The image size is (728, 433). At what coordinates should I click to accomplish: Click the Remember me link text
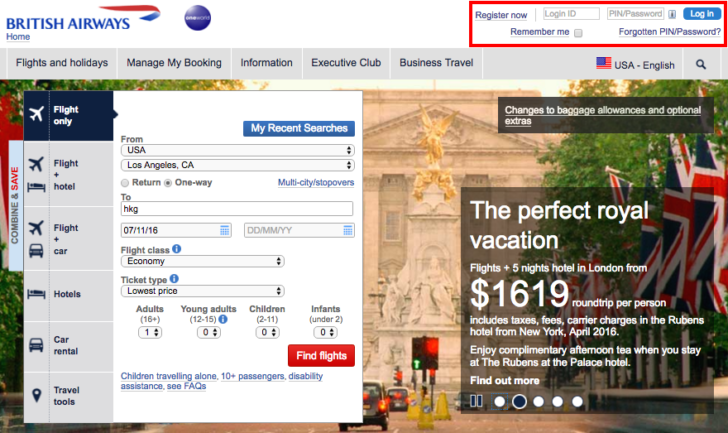click(540, 32)
